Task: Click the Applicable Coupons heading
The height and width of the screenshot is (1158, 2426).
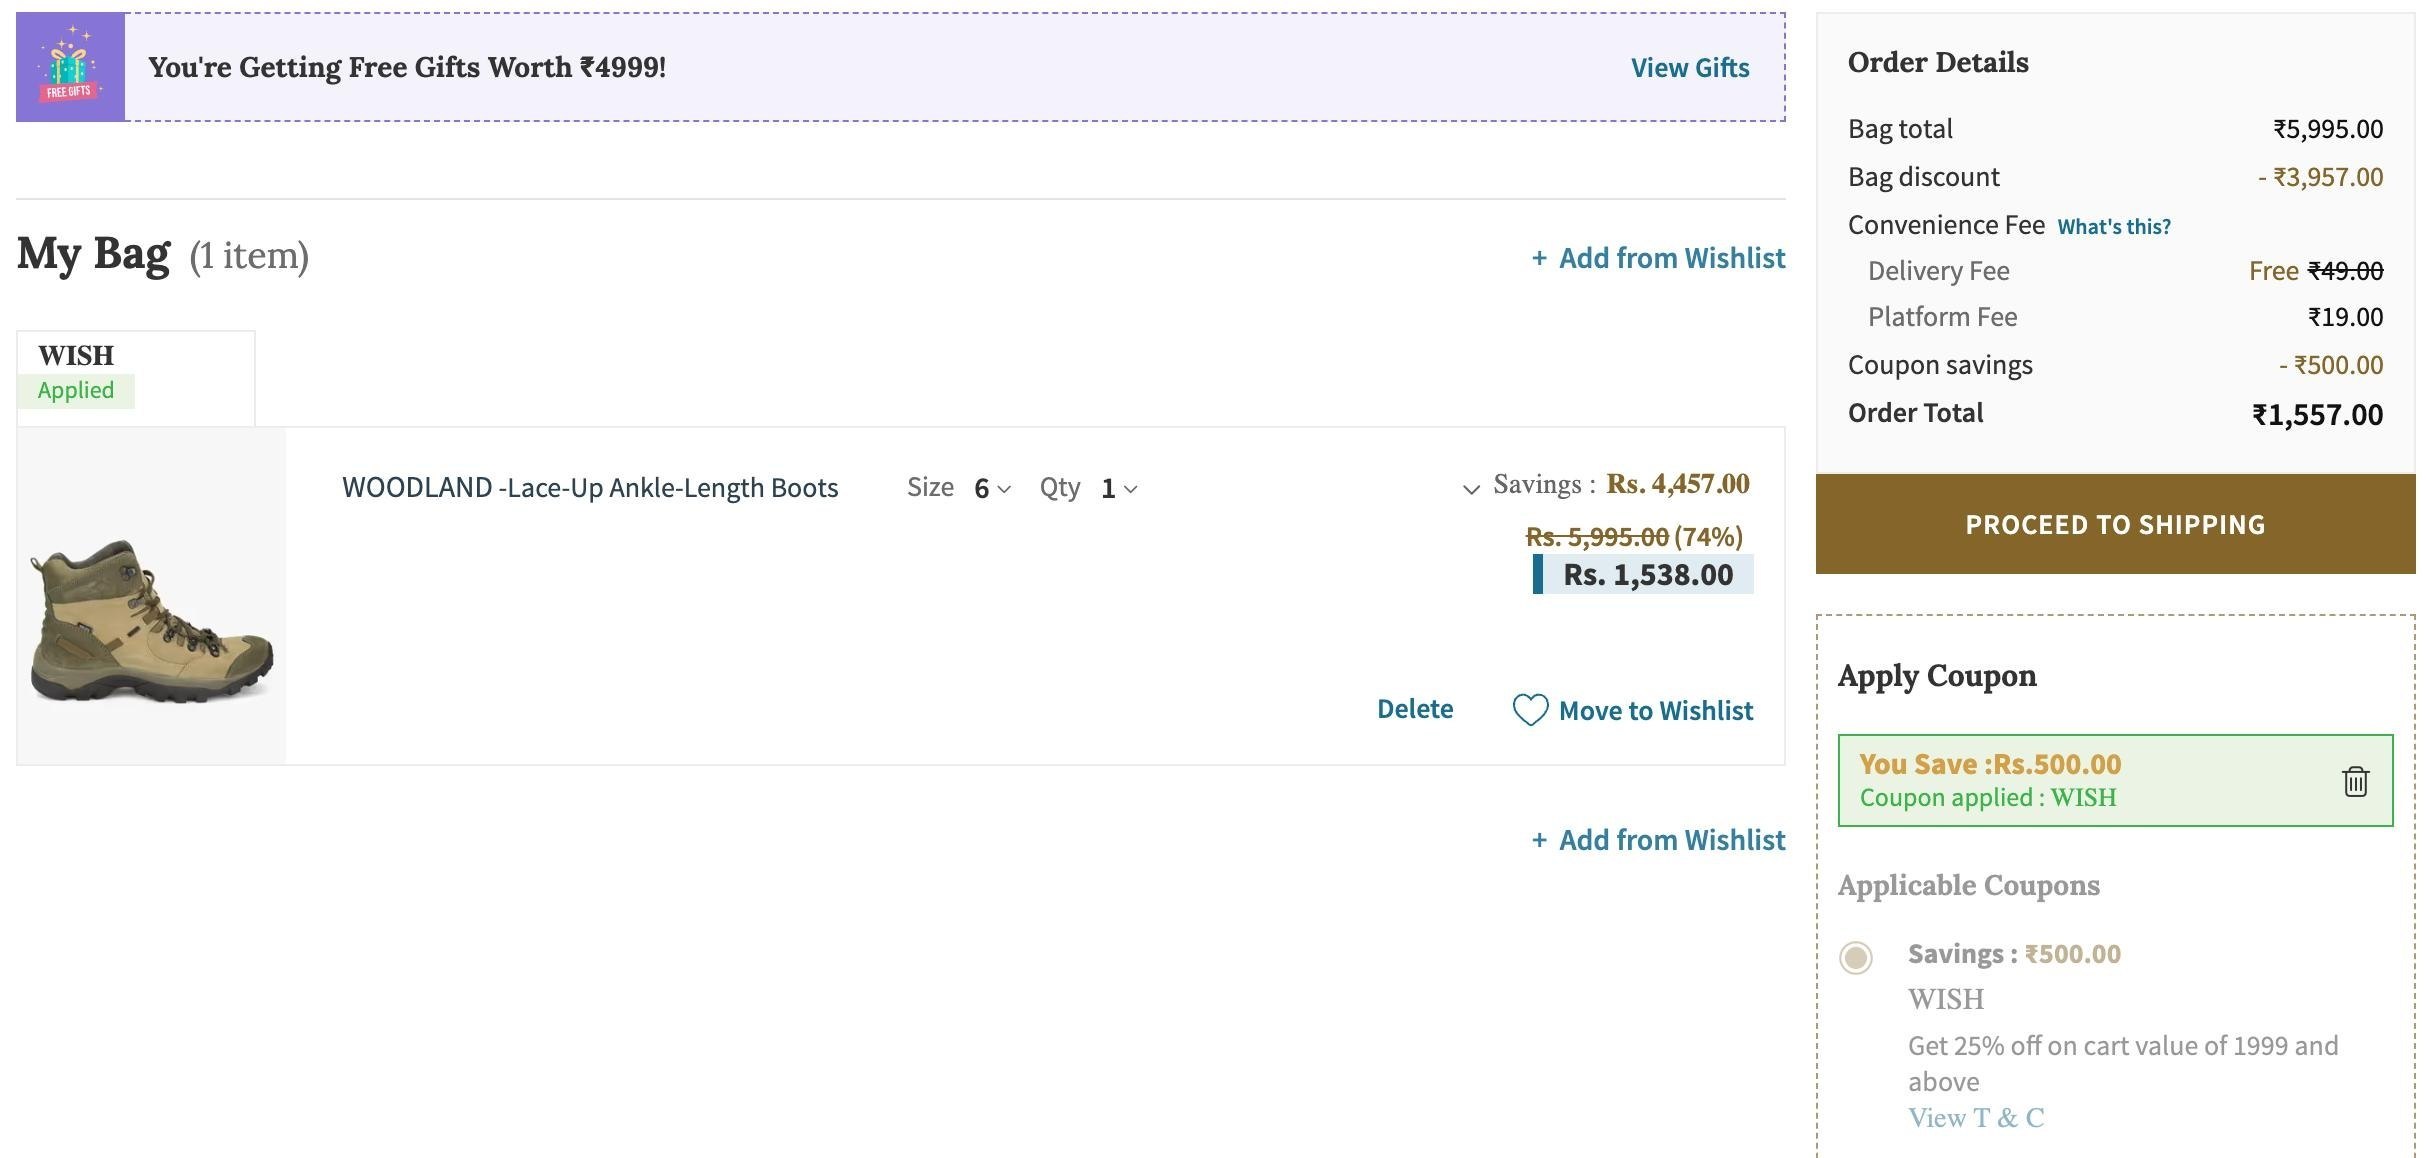Action: tap(1968, 886)
